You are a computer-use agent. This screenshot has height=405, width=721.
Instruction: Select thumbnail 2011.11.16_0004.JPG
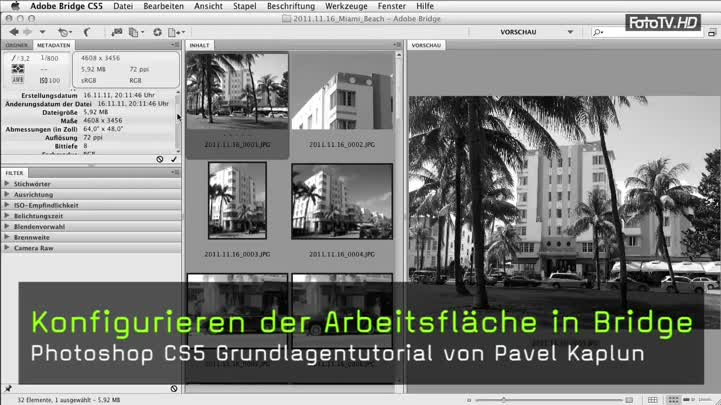pos(342,201)
